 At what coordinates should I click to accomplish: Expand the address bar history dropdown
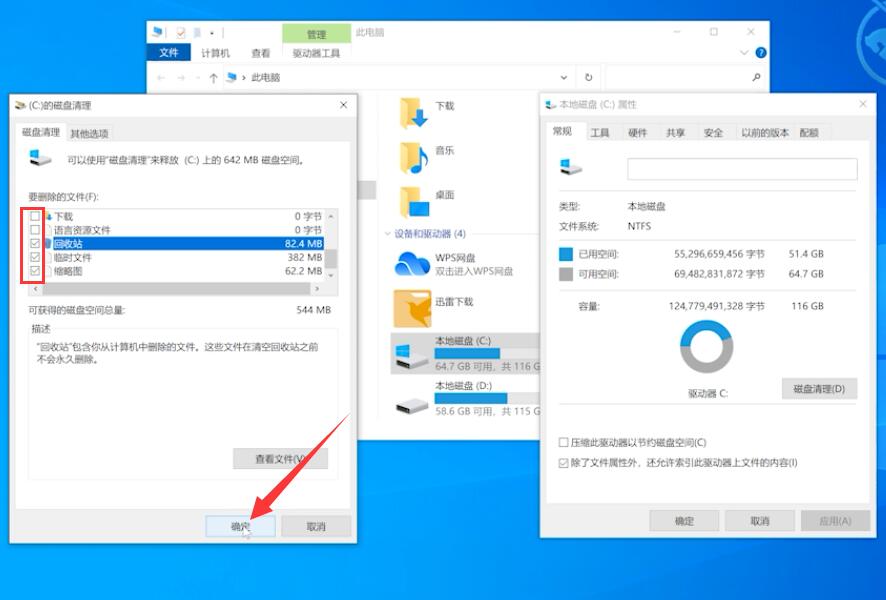click(x=563, y=77)
